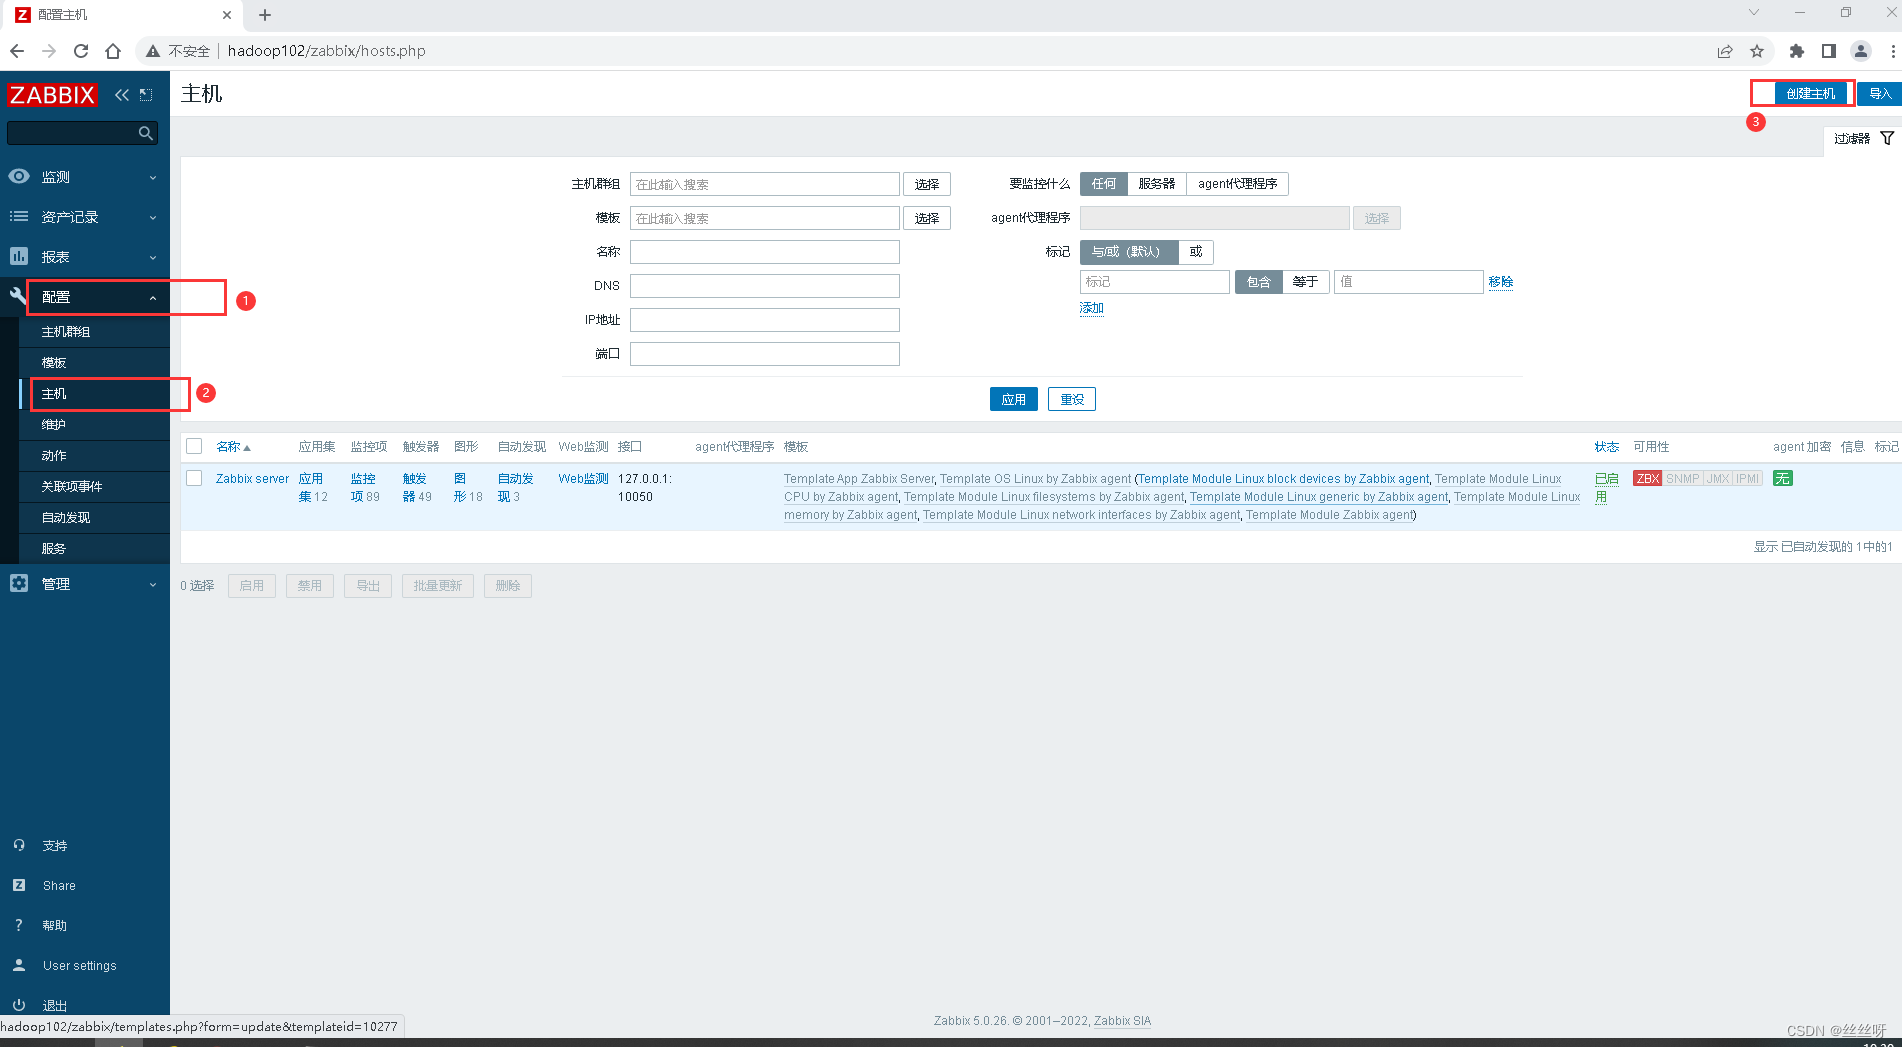1902x1047 pixels.
Task: Click the 监测 eye icon
Action: click(x=19, y=176)
